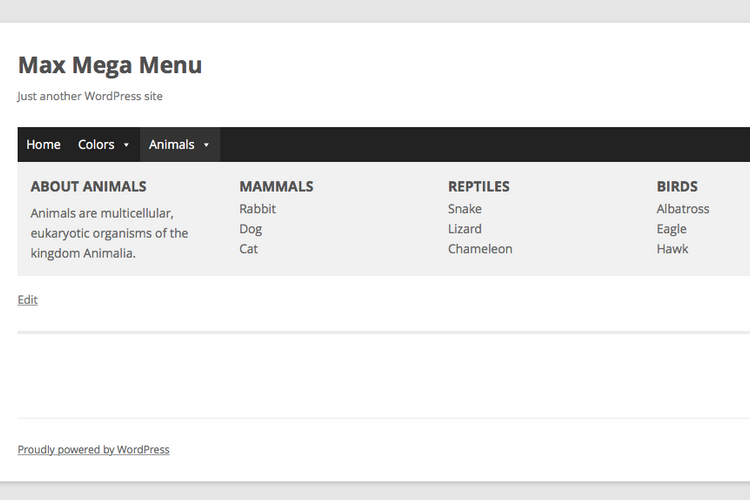Select the Eagle link
The width and height of the screenshot is (750, 500).
tap(671, 229)
